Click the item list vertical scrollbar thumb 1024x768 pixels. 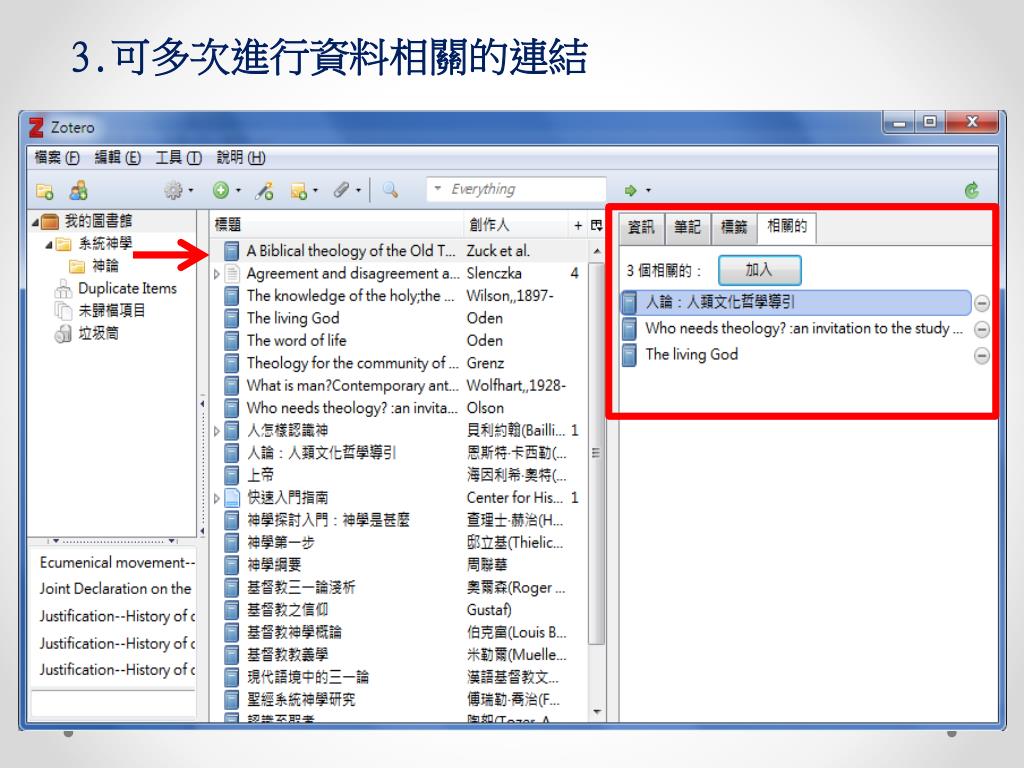pyautogui.click(x=596, y=453)
